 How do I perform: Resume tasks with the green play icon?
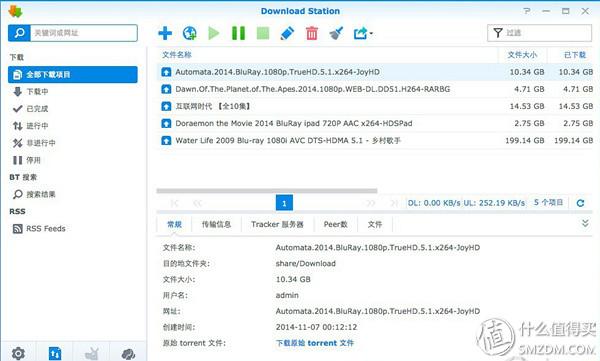(x=214, y=33)
